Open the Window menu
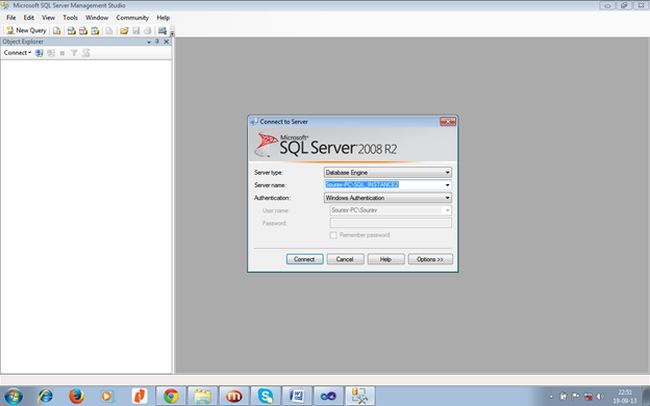The height and width of the screenshot is (406, 650). tap(97, 17)
